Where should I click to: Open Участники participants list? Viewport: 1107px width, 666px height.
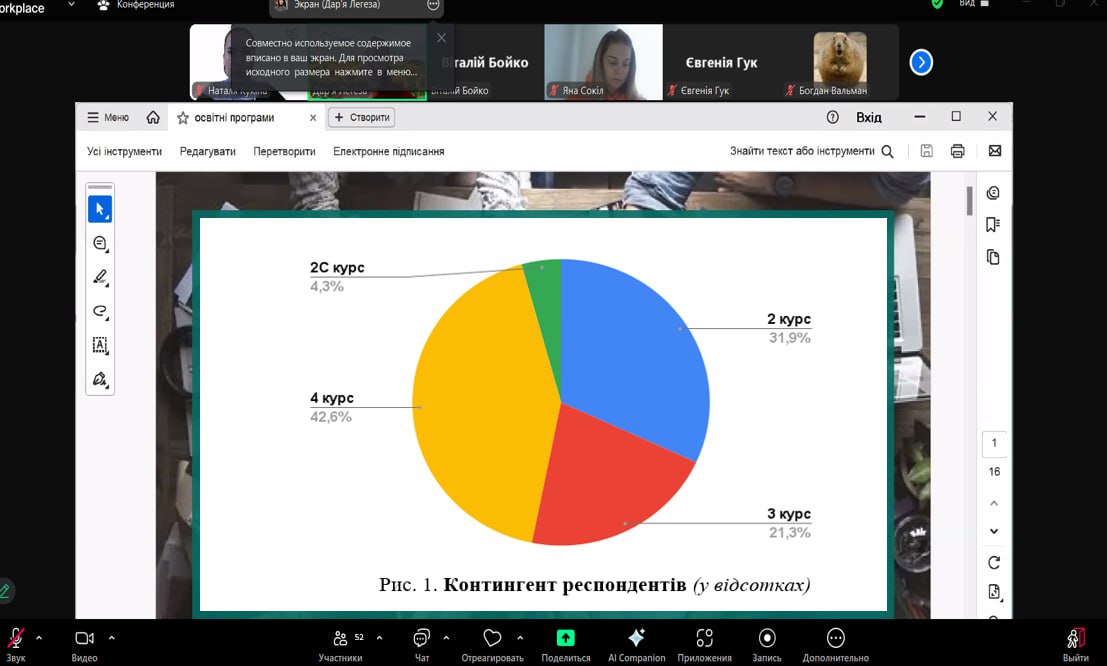pyautogui.click(x=340, y=645)
